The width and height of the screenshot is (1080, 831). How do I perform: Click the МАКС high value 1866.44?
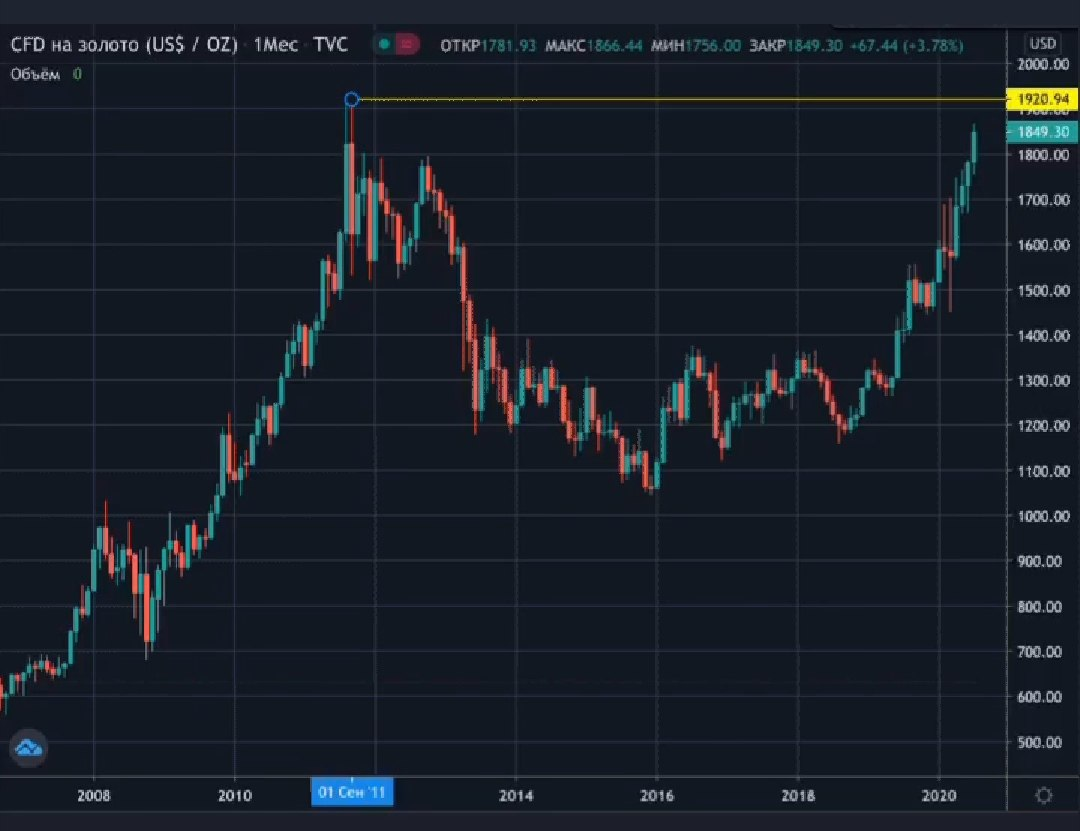pyautogui.click(x=614, y=45)
